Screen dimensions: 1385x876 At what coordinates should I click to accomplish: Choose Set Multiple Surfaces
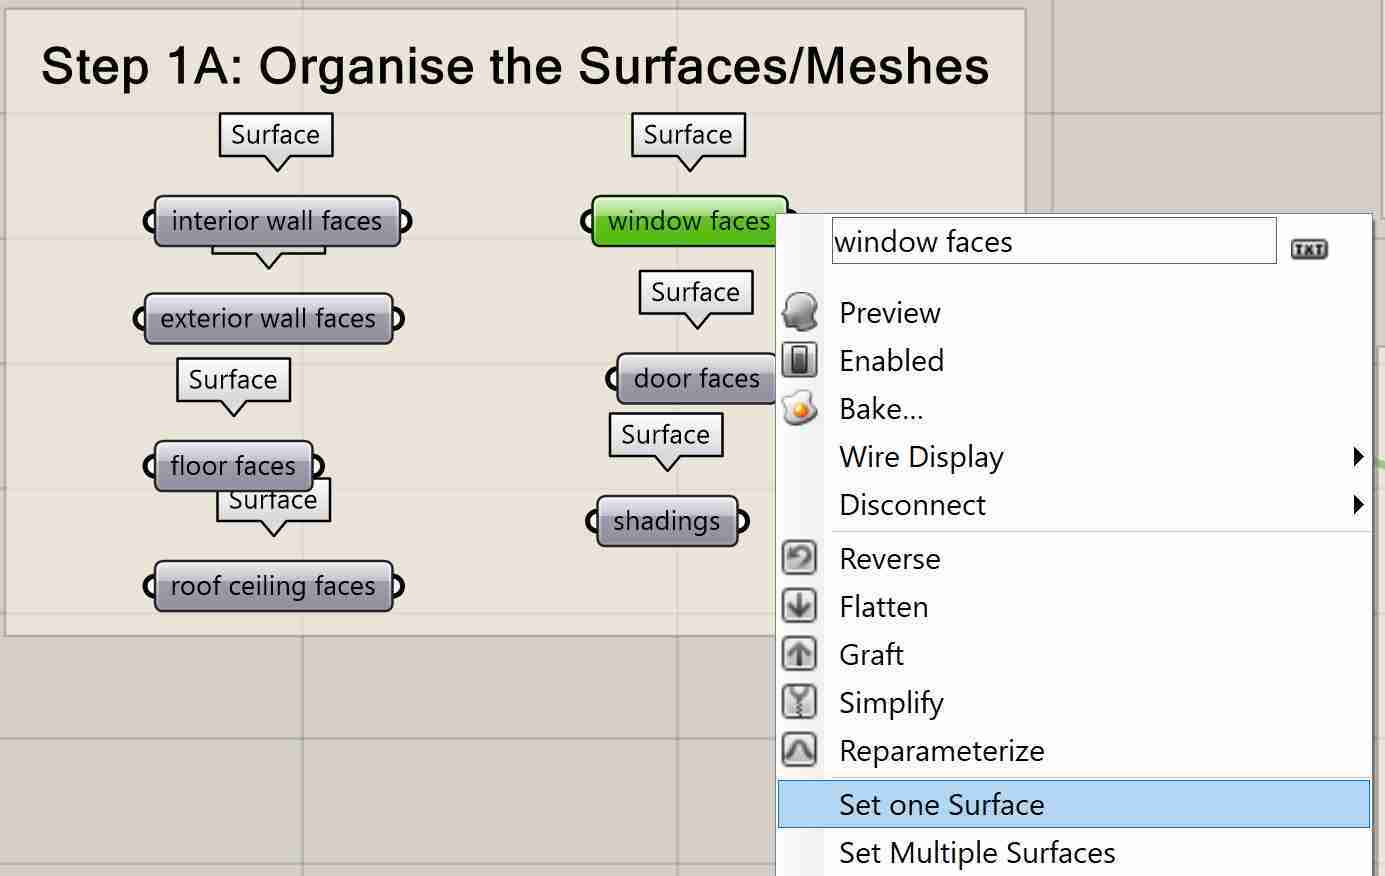tap(977, 853)
